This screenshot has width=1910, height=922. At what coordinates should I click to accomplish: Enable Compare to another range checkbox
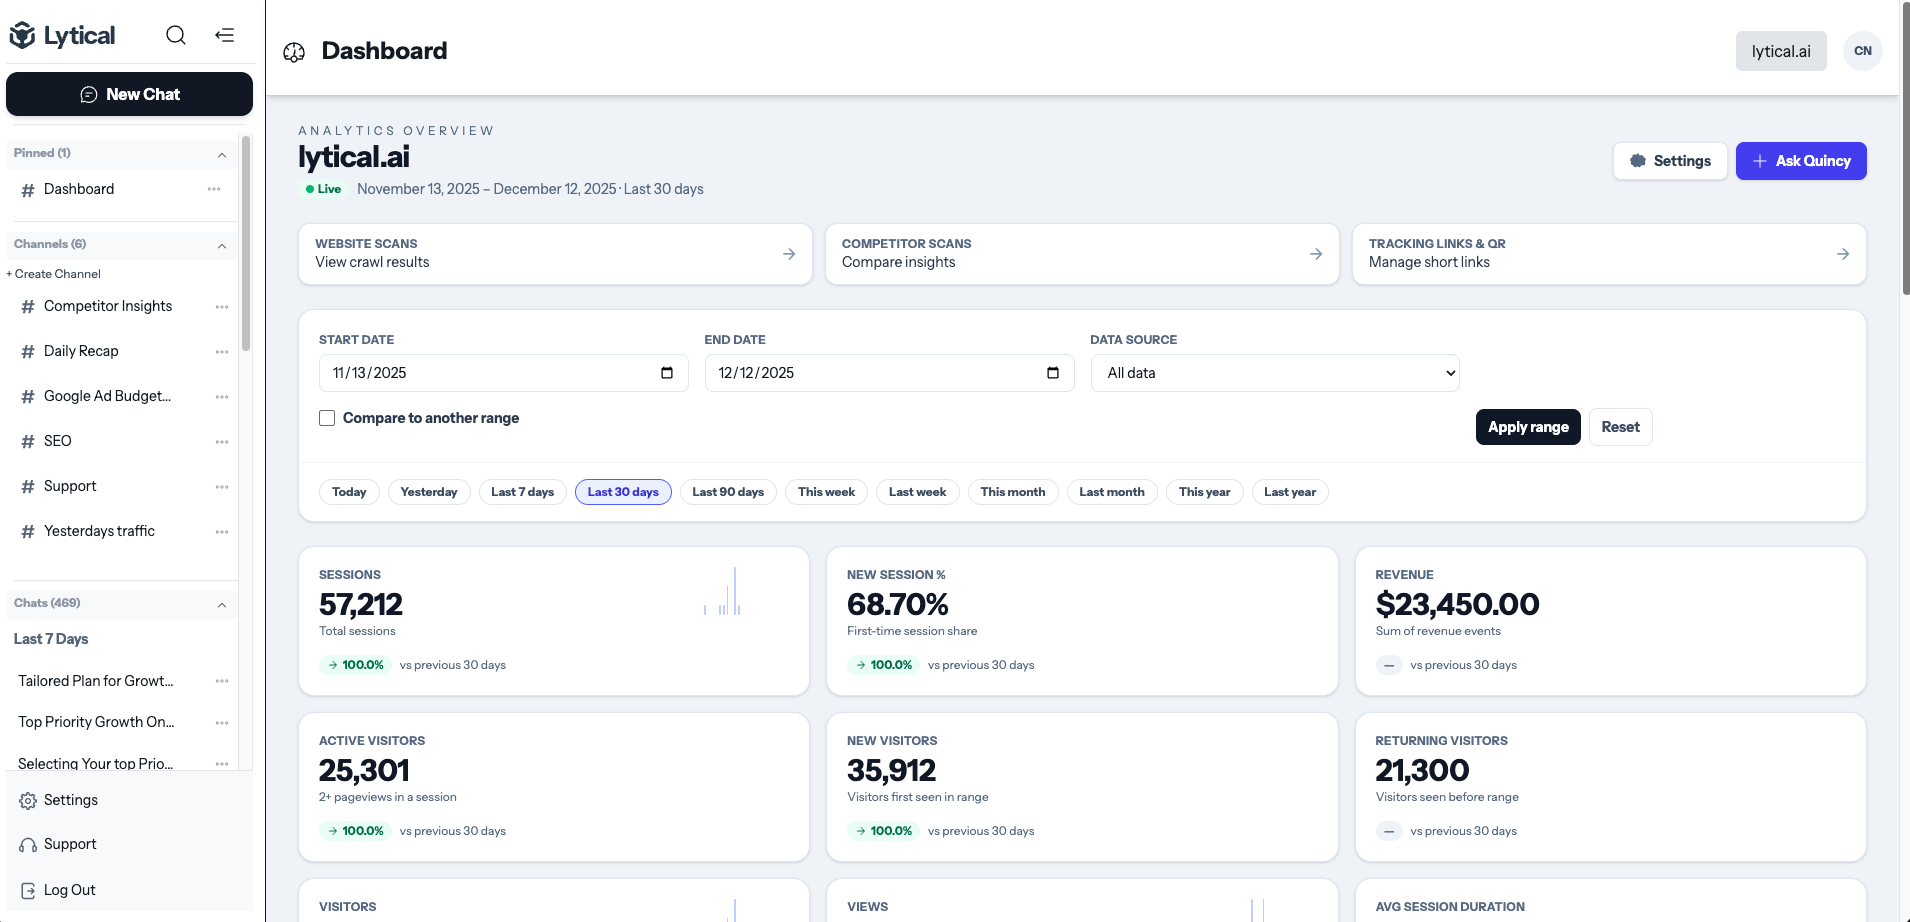point(327,418)
